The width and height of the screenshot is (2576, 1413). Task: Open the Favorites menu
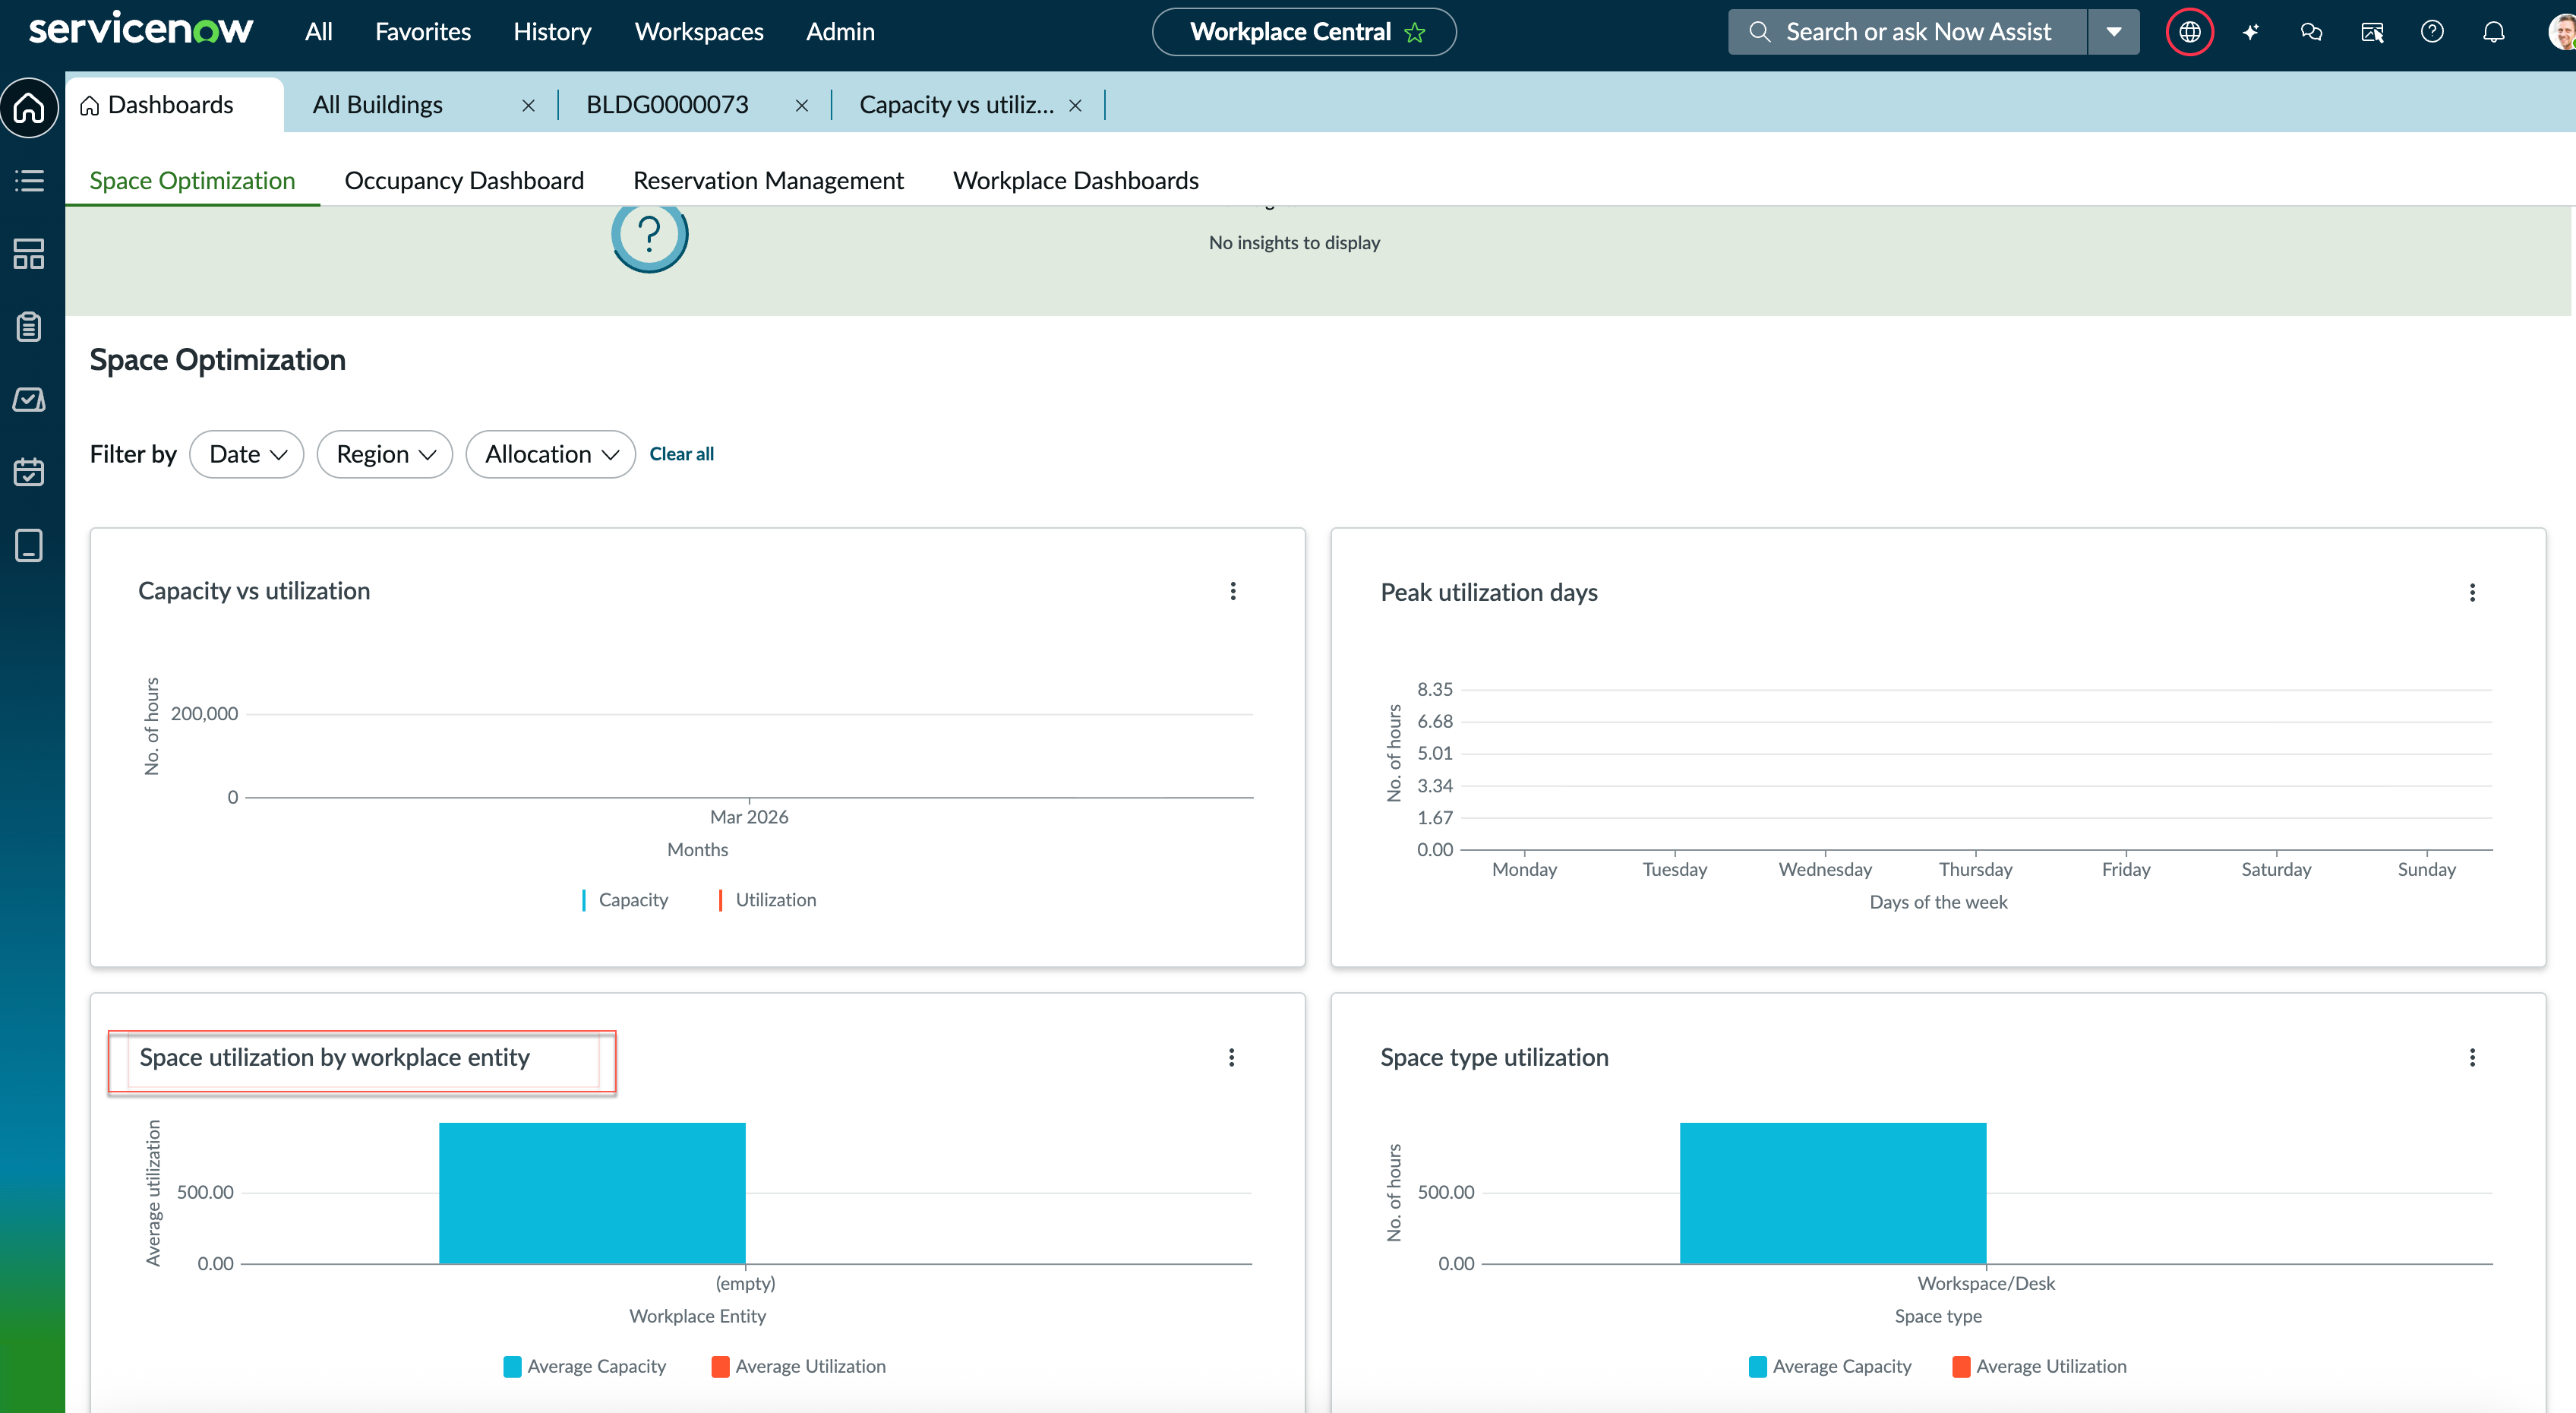click(423, 32)
